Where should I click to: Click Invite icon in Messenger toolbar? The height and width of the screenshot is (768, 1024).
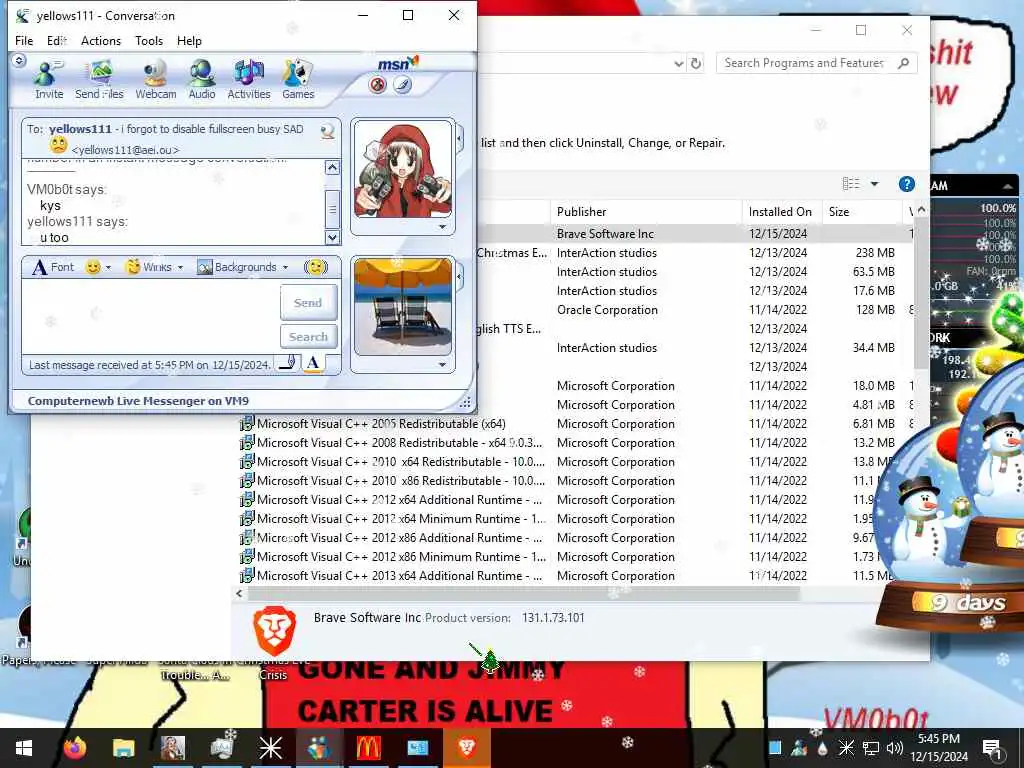click(49, 79)
